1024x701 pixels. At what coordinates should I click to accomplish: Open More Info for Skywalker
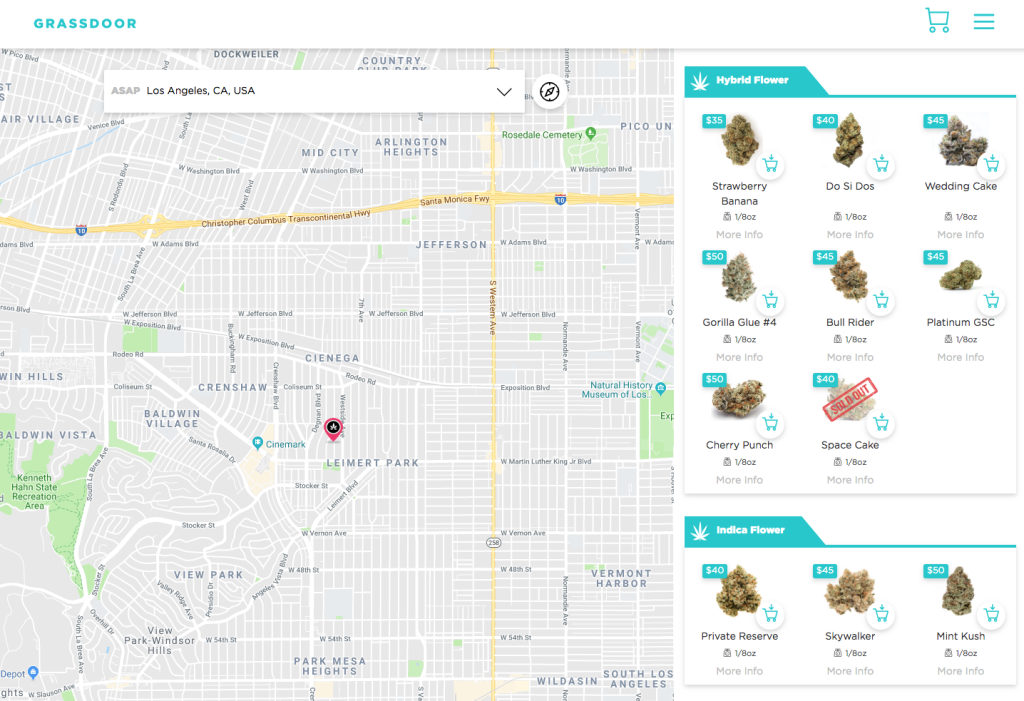[850, 671]
